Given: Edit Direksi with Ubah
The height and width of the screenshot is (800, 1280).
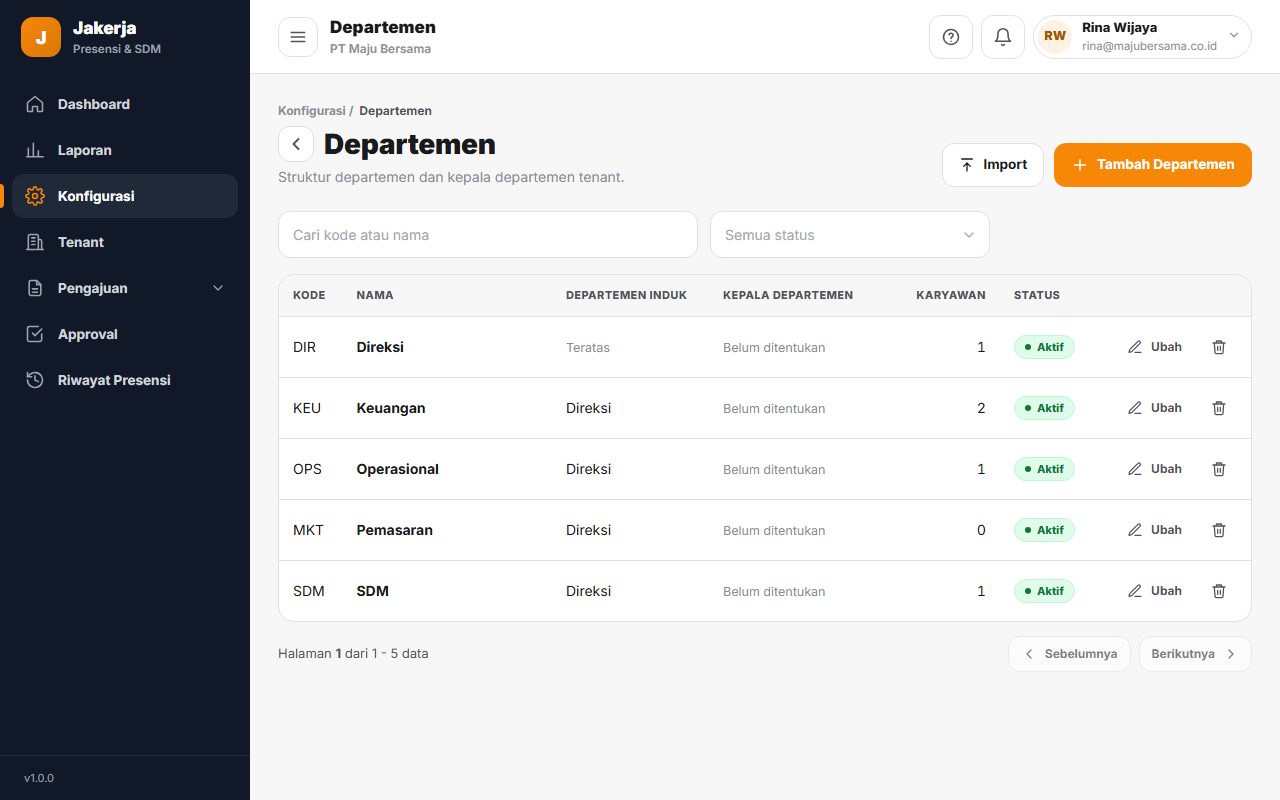Looking at the screenshot, I should pyautogui.click(x=1155, y=347).
